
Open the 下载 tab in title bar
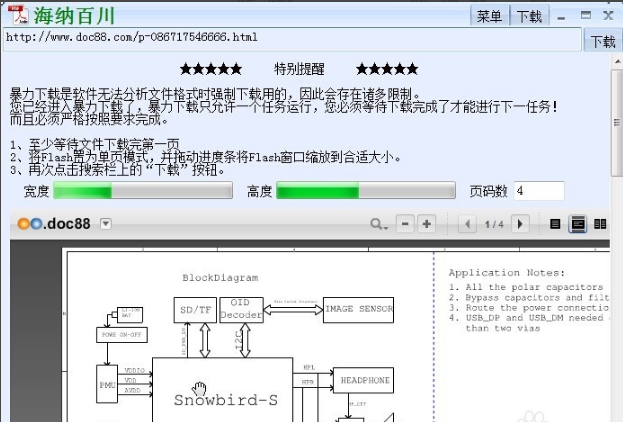(x=529, y=16)
